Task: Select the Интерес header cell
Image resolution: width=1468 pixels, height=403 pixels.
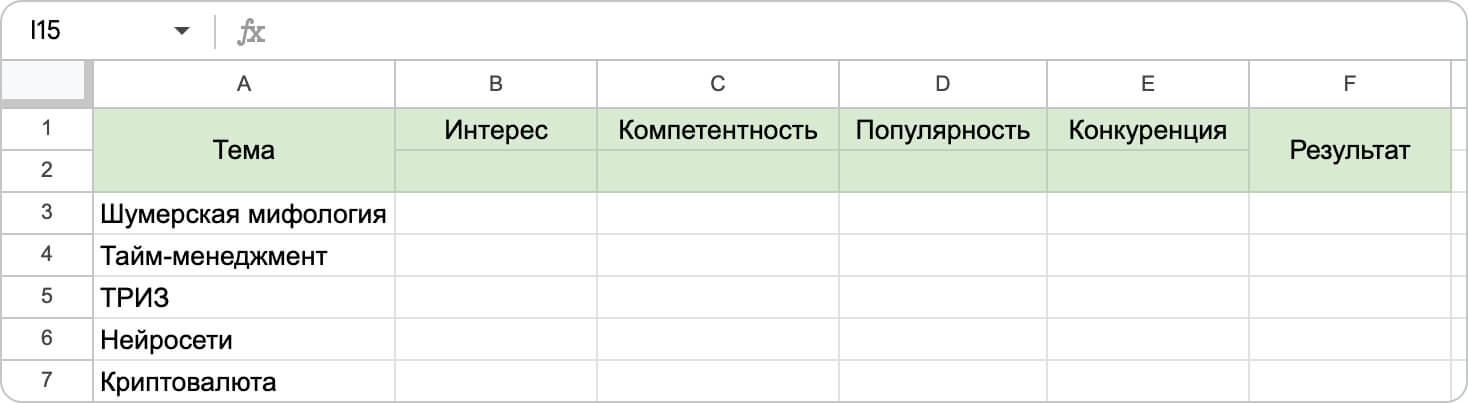Action: click(496, 130)
